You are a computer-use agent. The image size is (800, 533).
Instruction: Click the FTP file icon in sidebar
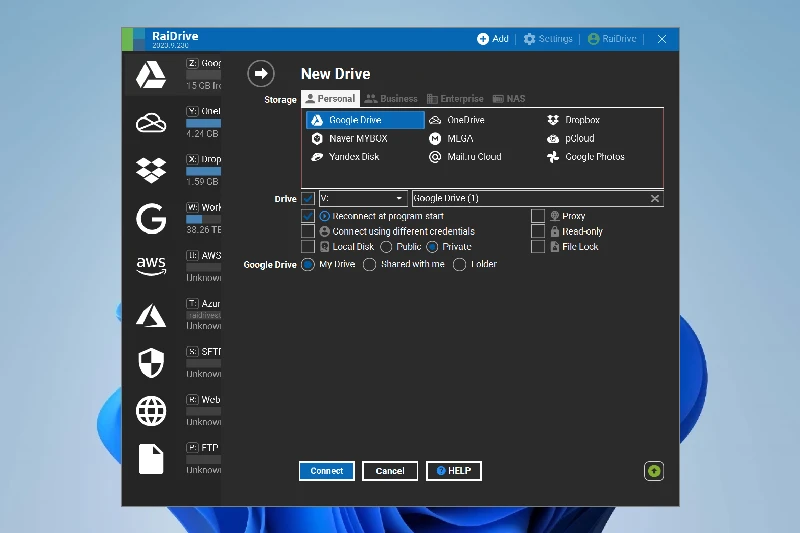click(151, 458)
